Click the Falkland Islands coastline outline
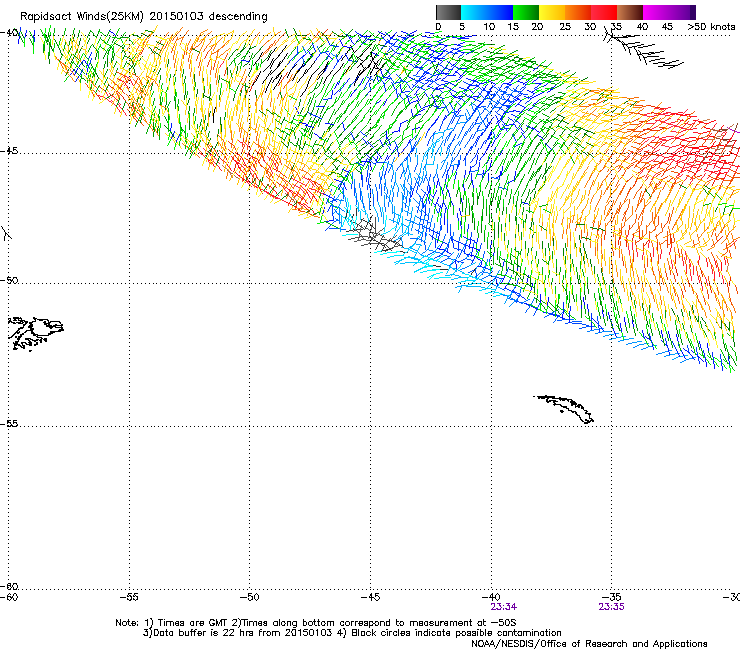This screenshot has width=740, height=650. click(x=36, y=334)
